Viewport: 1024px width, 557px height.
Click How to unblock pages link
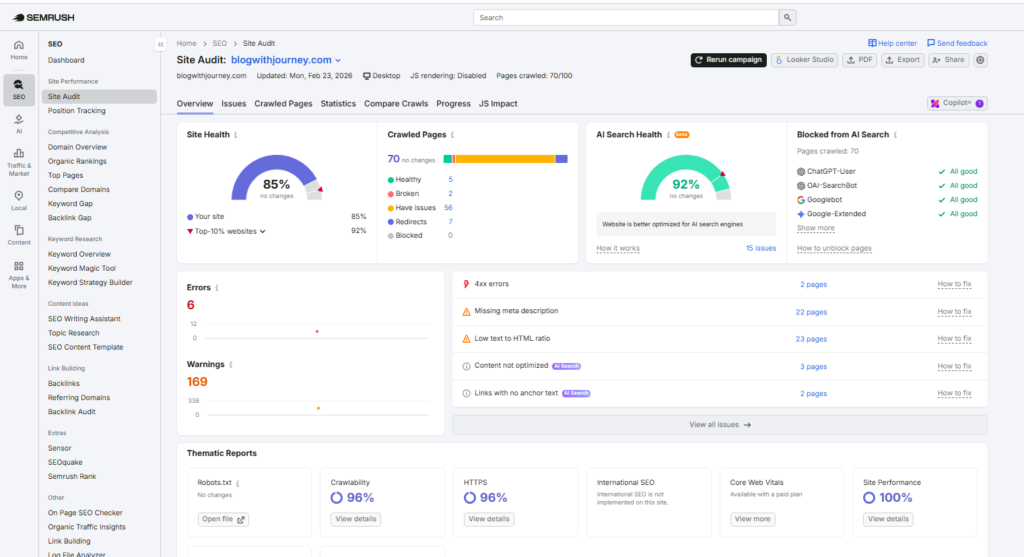[834, 248]
